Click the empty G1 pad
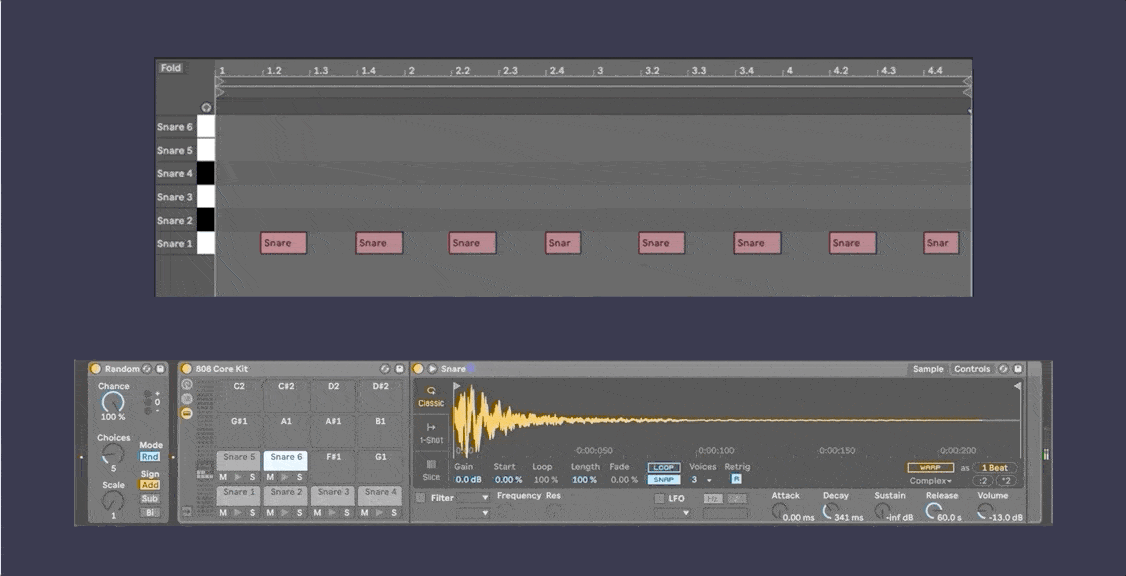This screenshot has width=1126, height=576. click(x=381, y=465)
